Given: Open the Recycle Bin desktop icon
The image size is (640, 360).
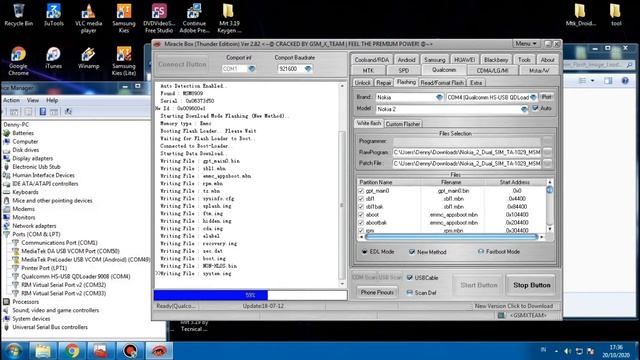Looking at the screenshot, I should (18, 15).
